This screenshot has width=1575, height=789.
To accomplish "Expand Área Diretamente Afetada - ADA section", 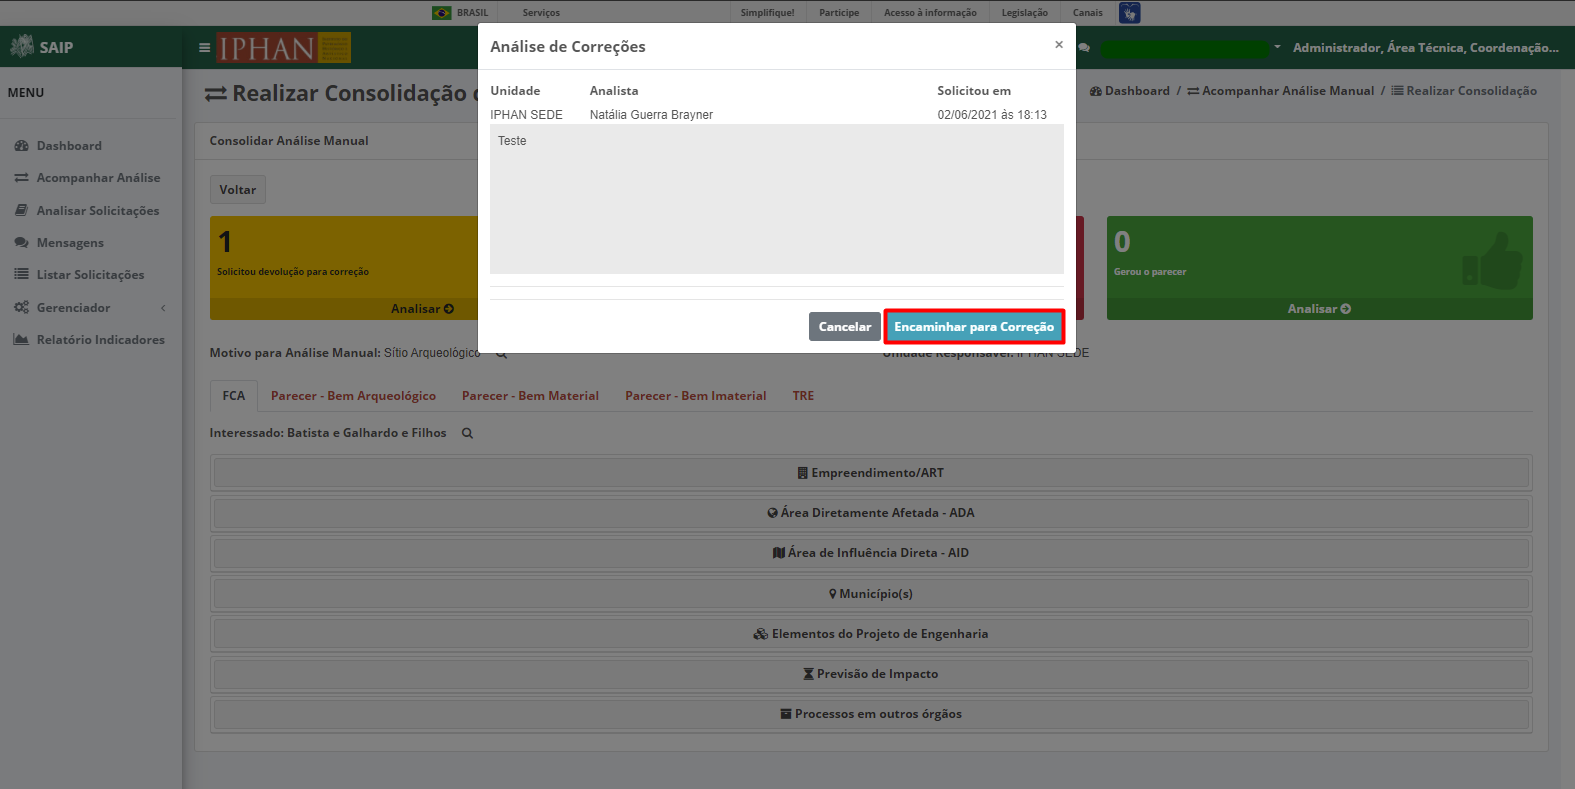I will [871, 513].
